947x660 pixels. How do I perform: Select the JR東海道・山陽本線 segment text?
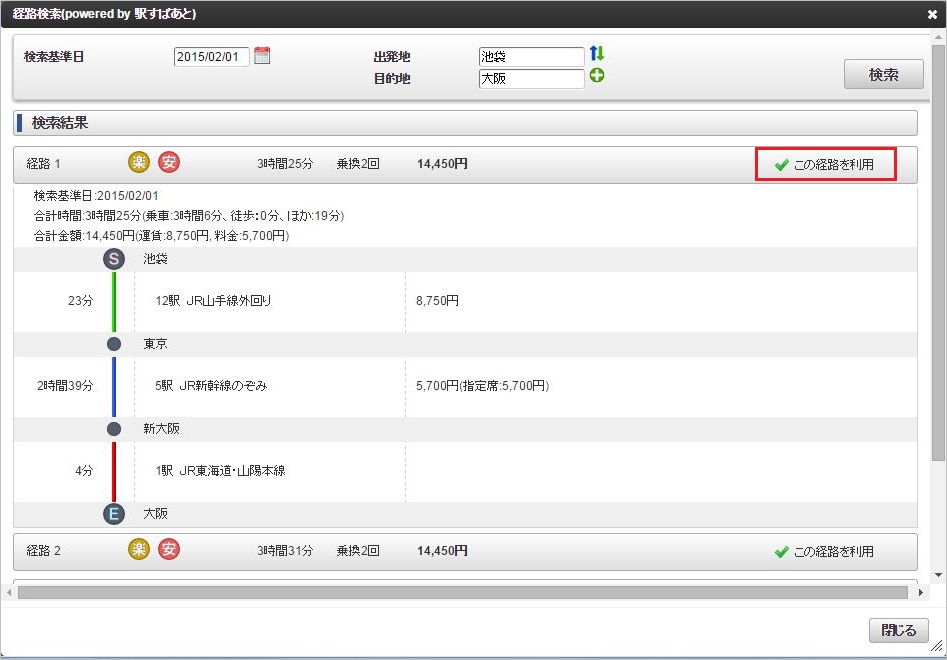232,470
